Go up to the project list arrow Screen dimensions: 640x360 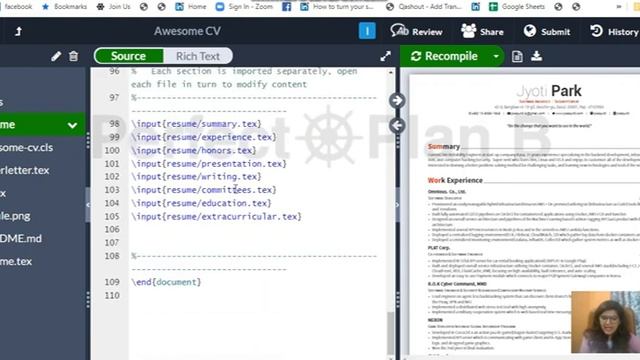[x=18, y=31]
